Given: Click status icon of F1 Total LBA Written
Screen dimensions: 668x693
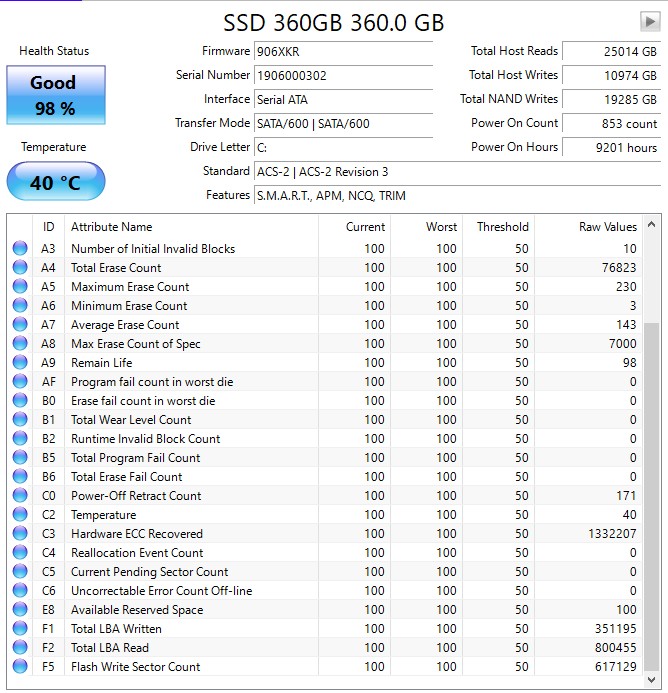Looking at the screenshot, I should click(x=20, y=628).
